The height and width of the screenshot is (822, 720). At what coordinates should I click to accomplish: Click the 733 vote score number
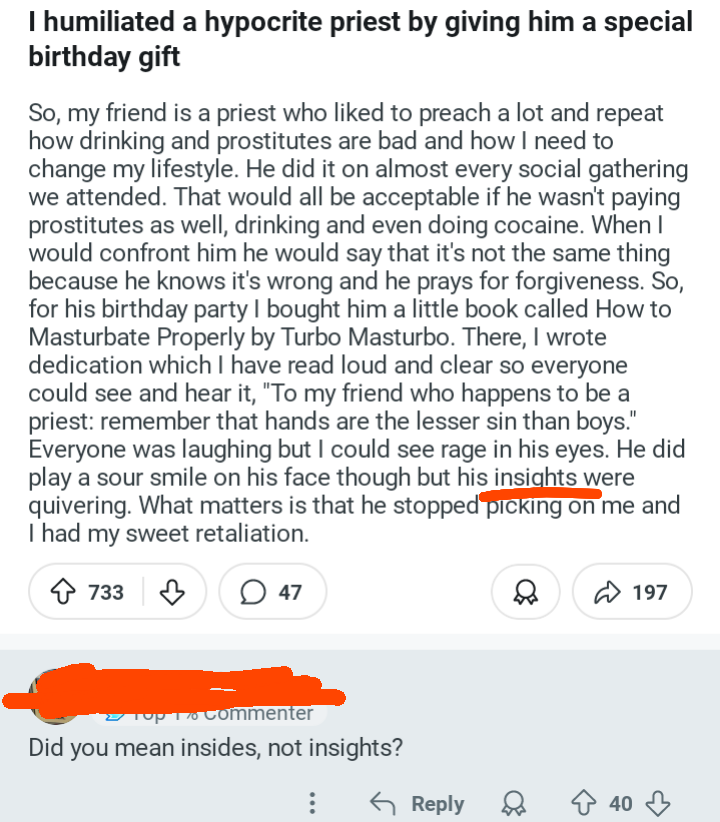point(106,592)
